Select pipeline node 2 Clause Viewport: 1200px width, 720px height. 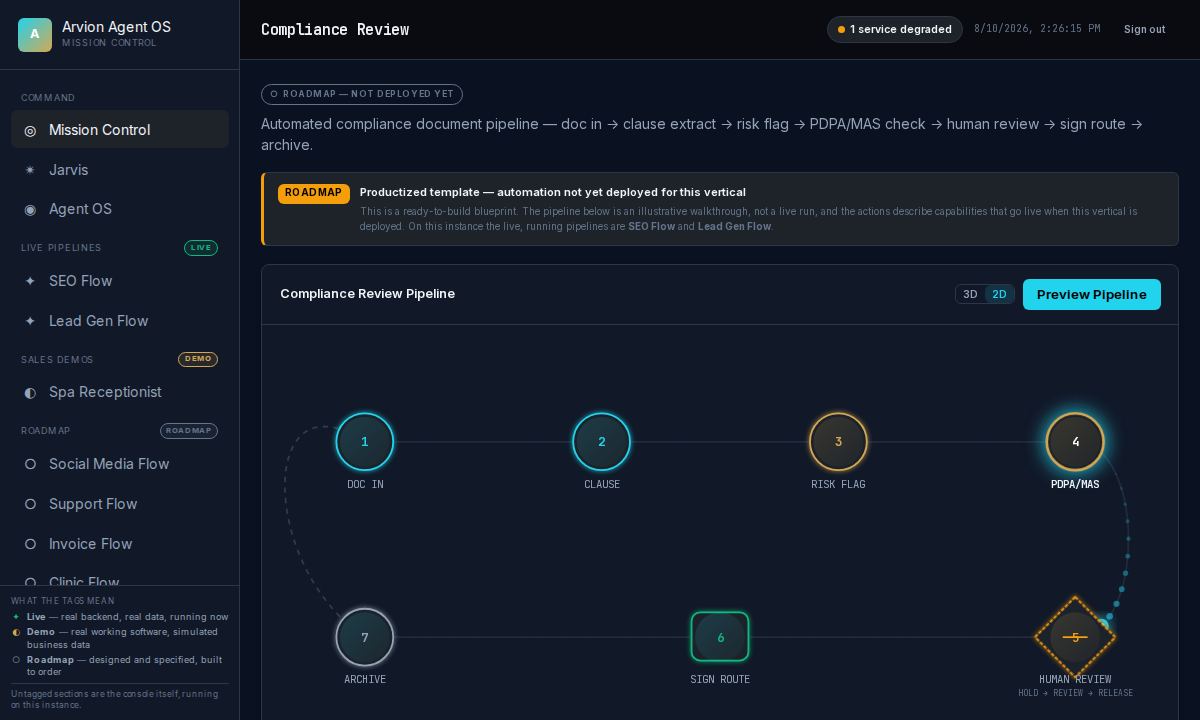click(x=602, y=441)
